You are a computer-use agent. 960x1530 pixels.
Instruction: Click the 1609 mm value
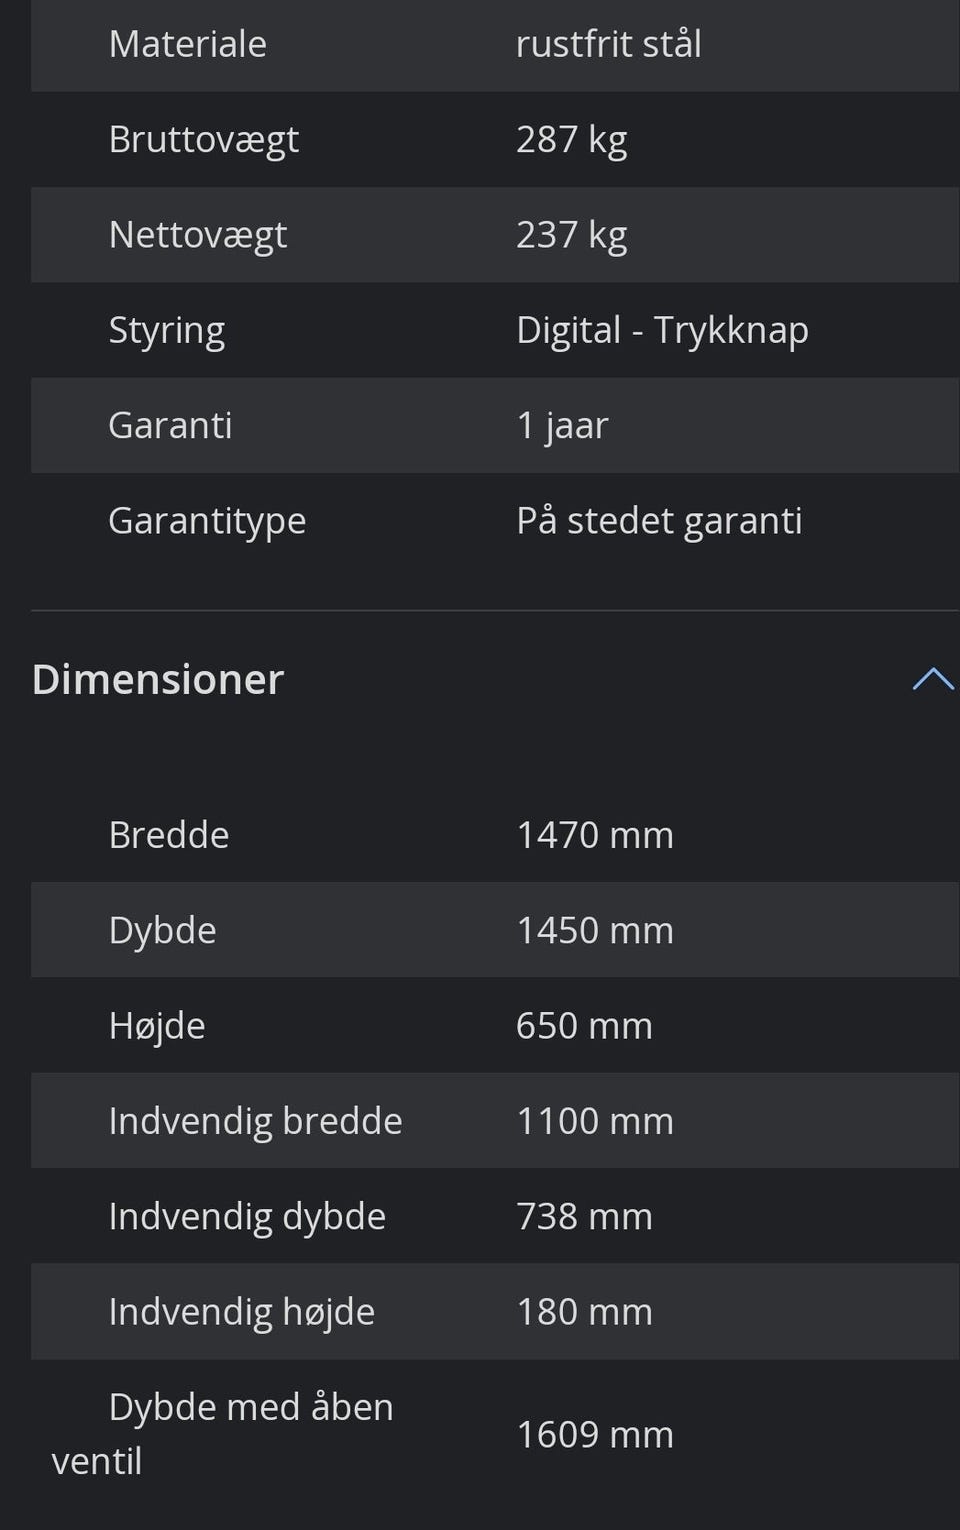[595, 1435]
